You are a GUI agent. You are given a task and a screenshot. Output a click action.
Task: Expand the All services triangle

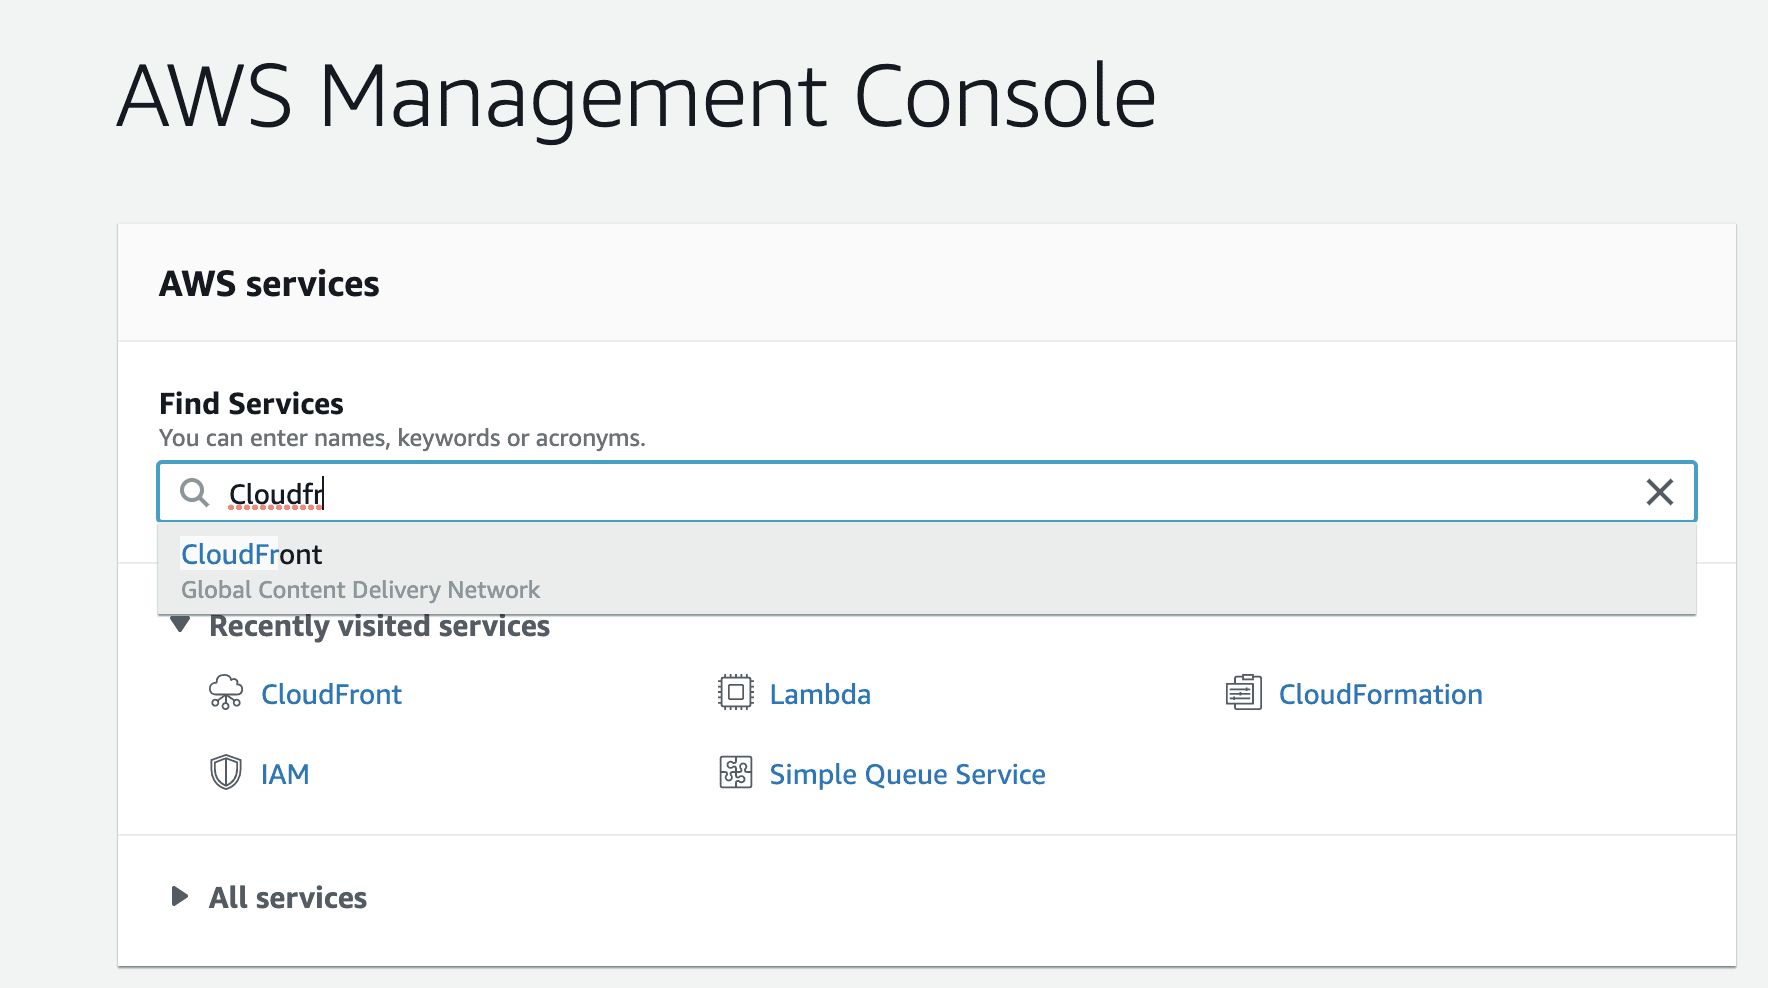[180, 896]
